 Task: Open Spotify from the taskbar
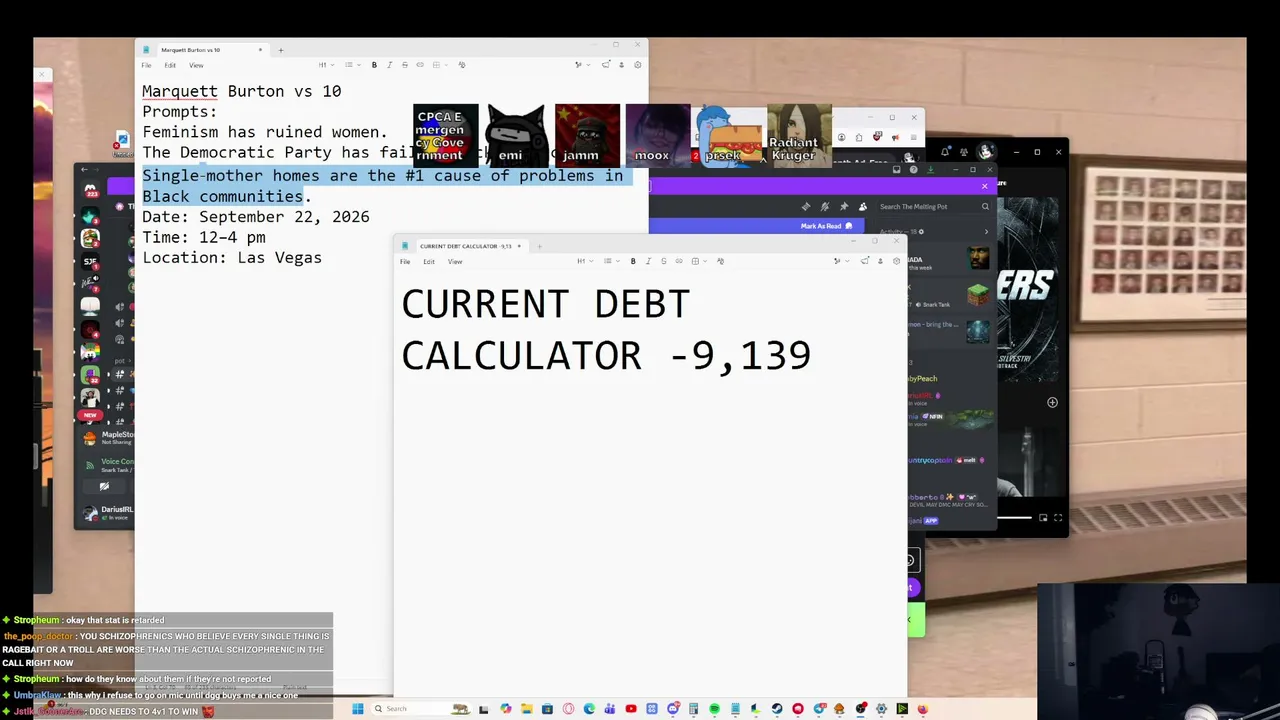click(714, 709)
